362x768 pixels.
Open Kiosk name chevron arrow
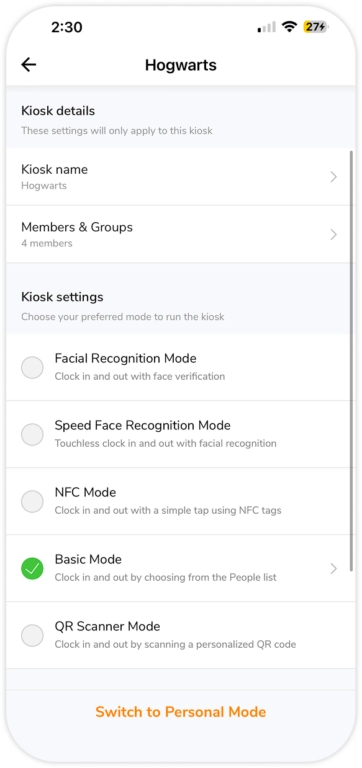(x=334, y=177)
